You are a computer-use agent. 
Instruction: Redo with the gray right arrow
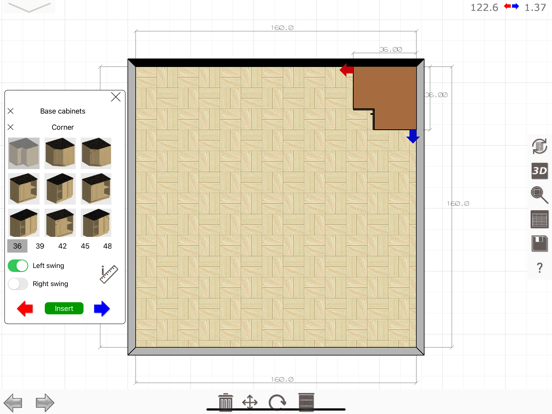45,402
